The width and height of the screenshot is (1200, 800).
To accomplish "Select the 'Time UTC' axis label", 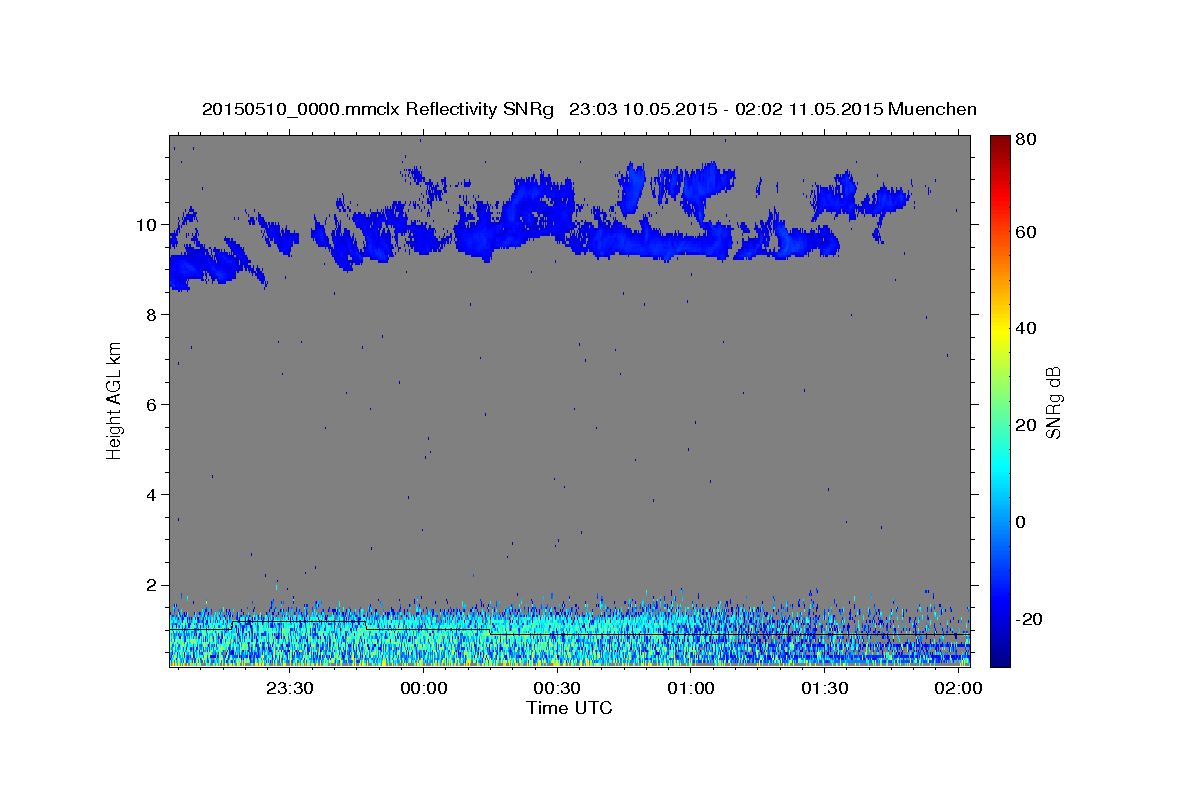I will tap(569, 708).
